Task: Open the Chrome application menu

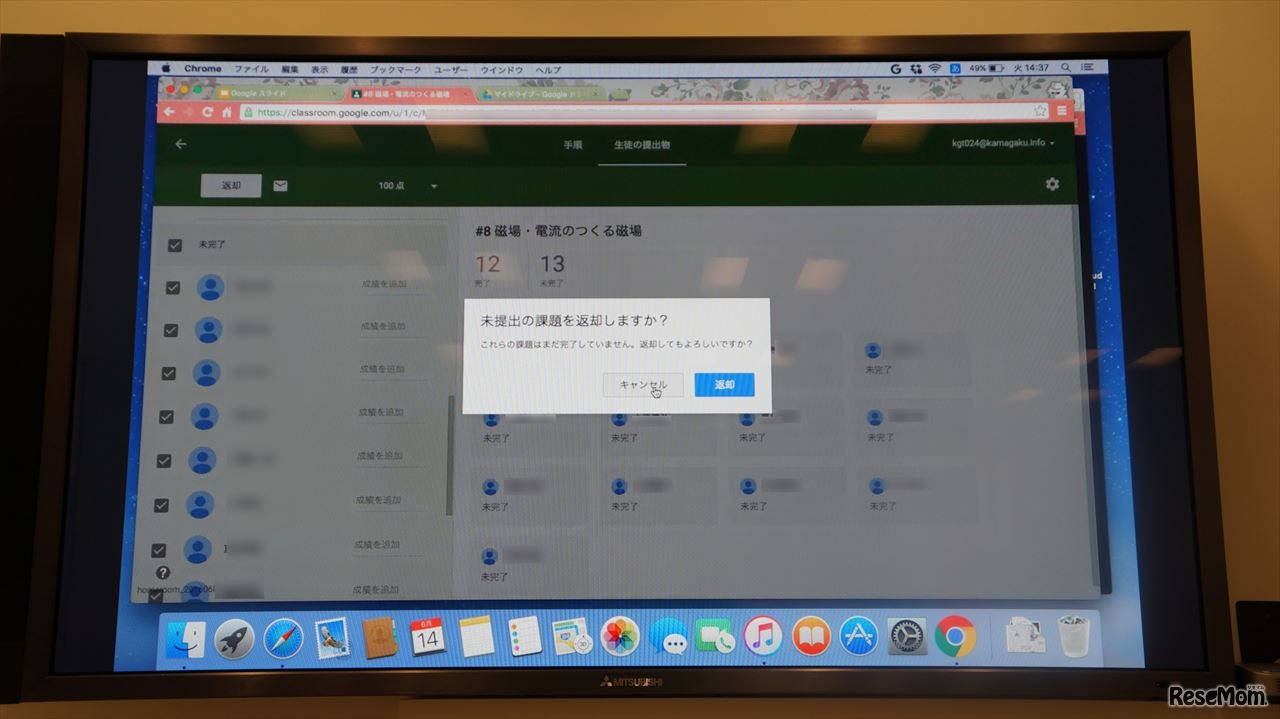Action: pyautogui.click(x=203, y=68)
